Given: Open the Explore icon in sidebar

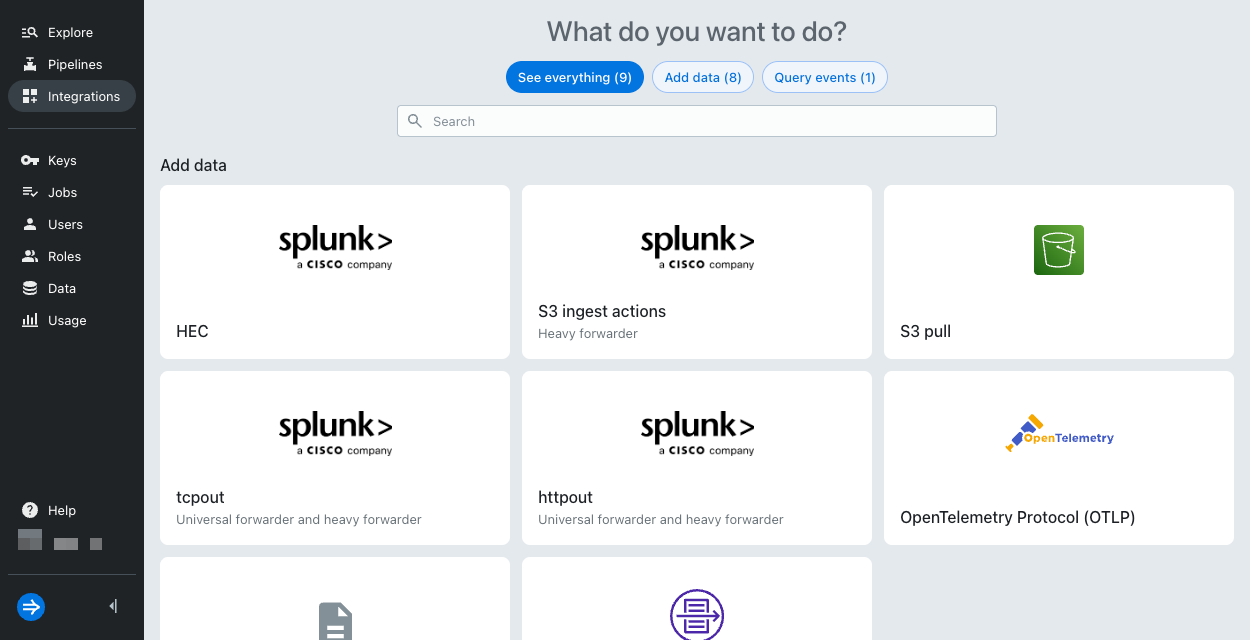Looking at the screenshot, I should point(30,32).
